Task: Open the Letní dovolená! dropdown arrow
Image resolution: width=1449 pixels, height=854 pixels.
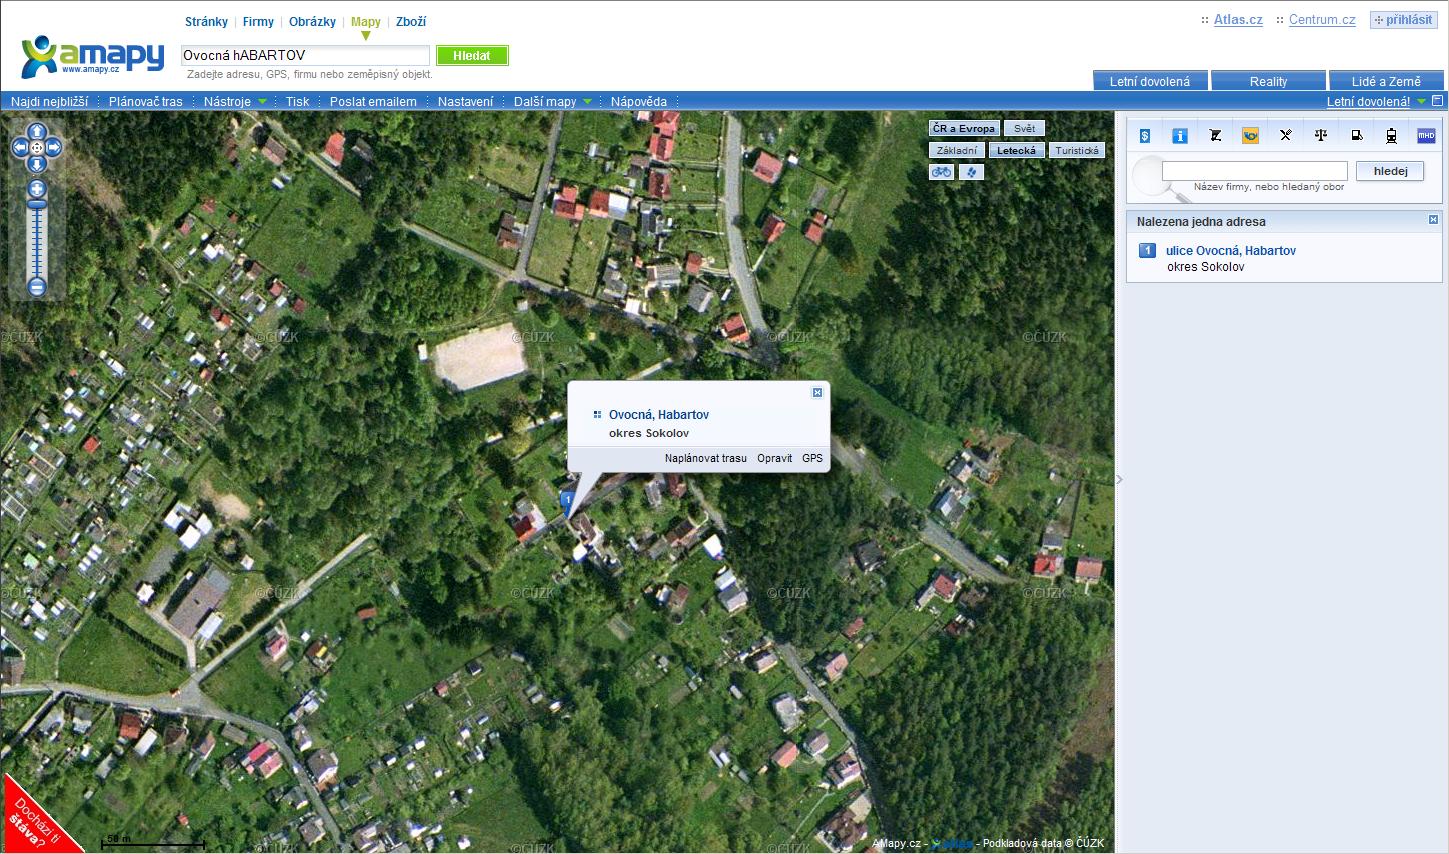Action: (1422, 101)
